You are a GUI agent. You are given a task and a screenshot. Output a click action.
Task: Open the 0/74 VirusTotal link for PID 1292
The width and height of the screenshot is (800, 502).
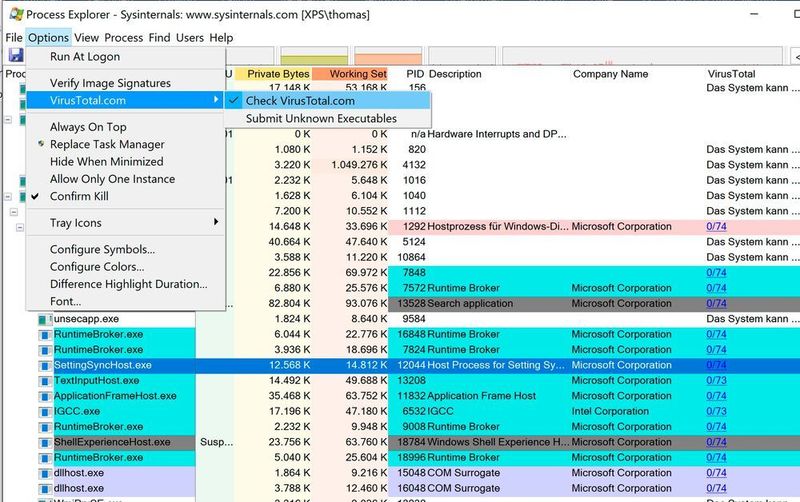pyautogui.click(x=716, y=227)
